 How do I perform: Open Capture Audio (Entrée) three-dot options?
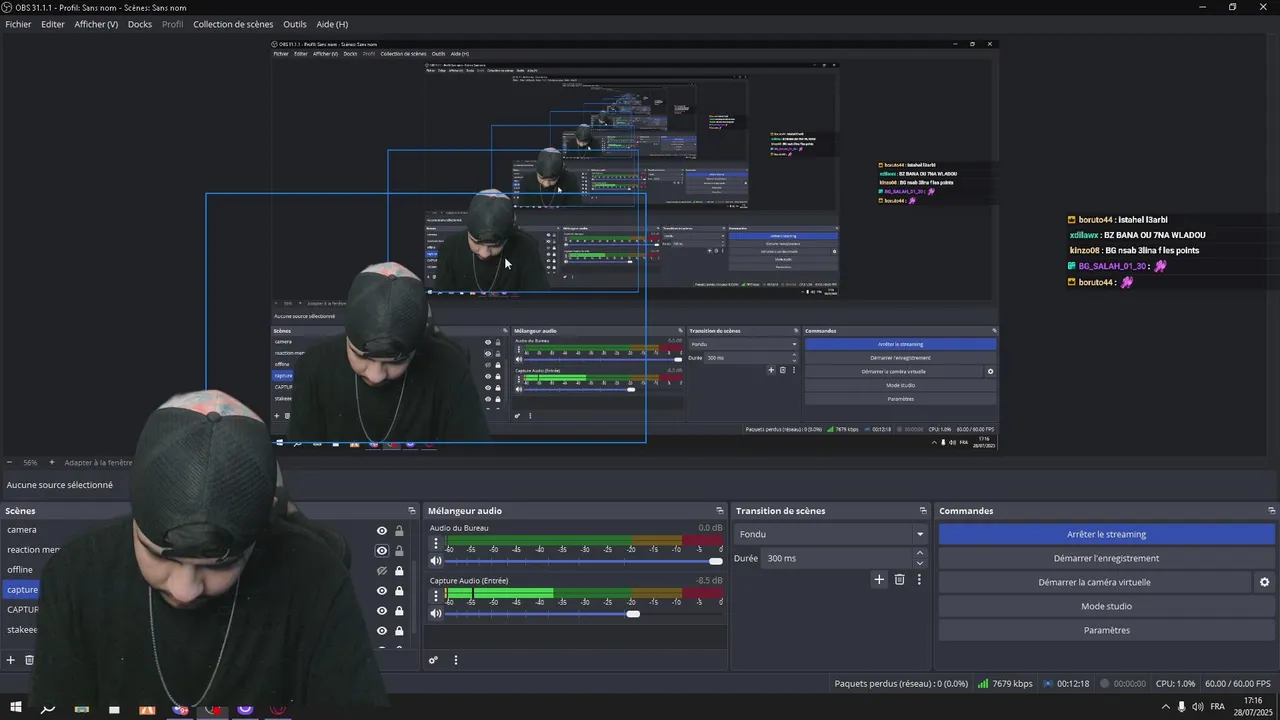pos(435,597)
